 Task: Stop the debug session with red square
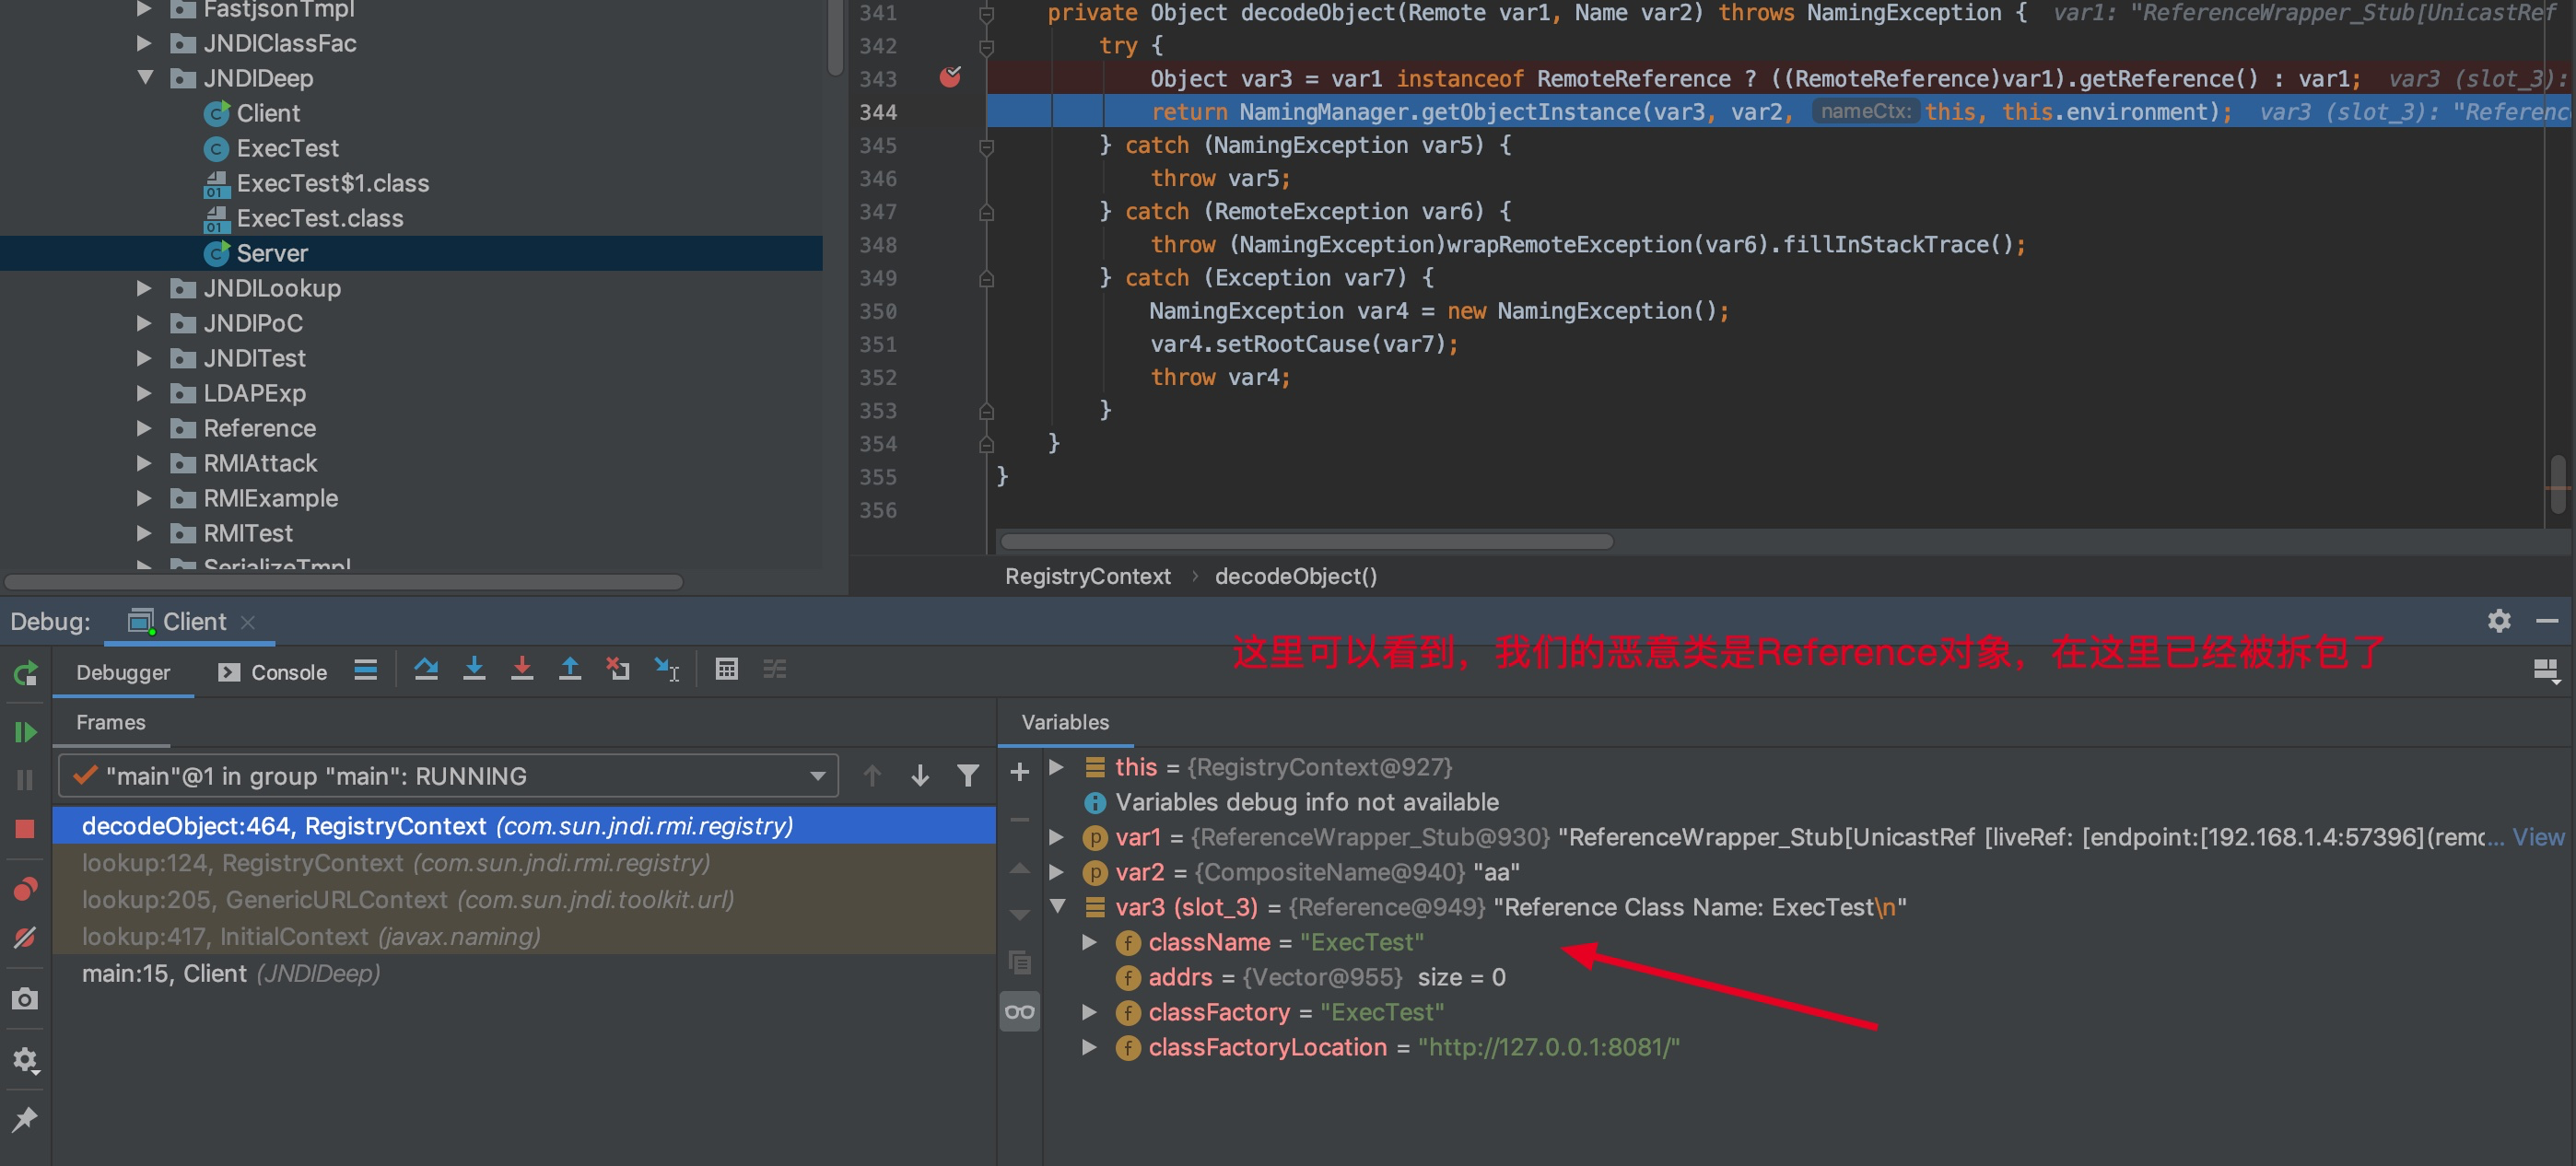[25, 829]
